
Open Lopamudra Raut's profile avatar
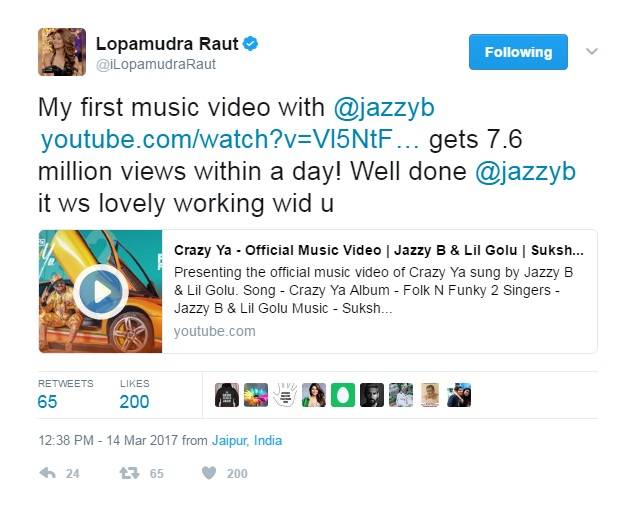(62, 52)
